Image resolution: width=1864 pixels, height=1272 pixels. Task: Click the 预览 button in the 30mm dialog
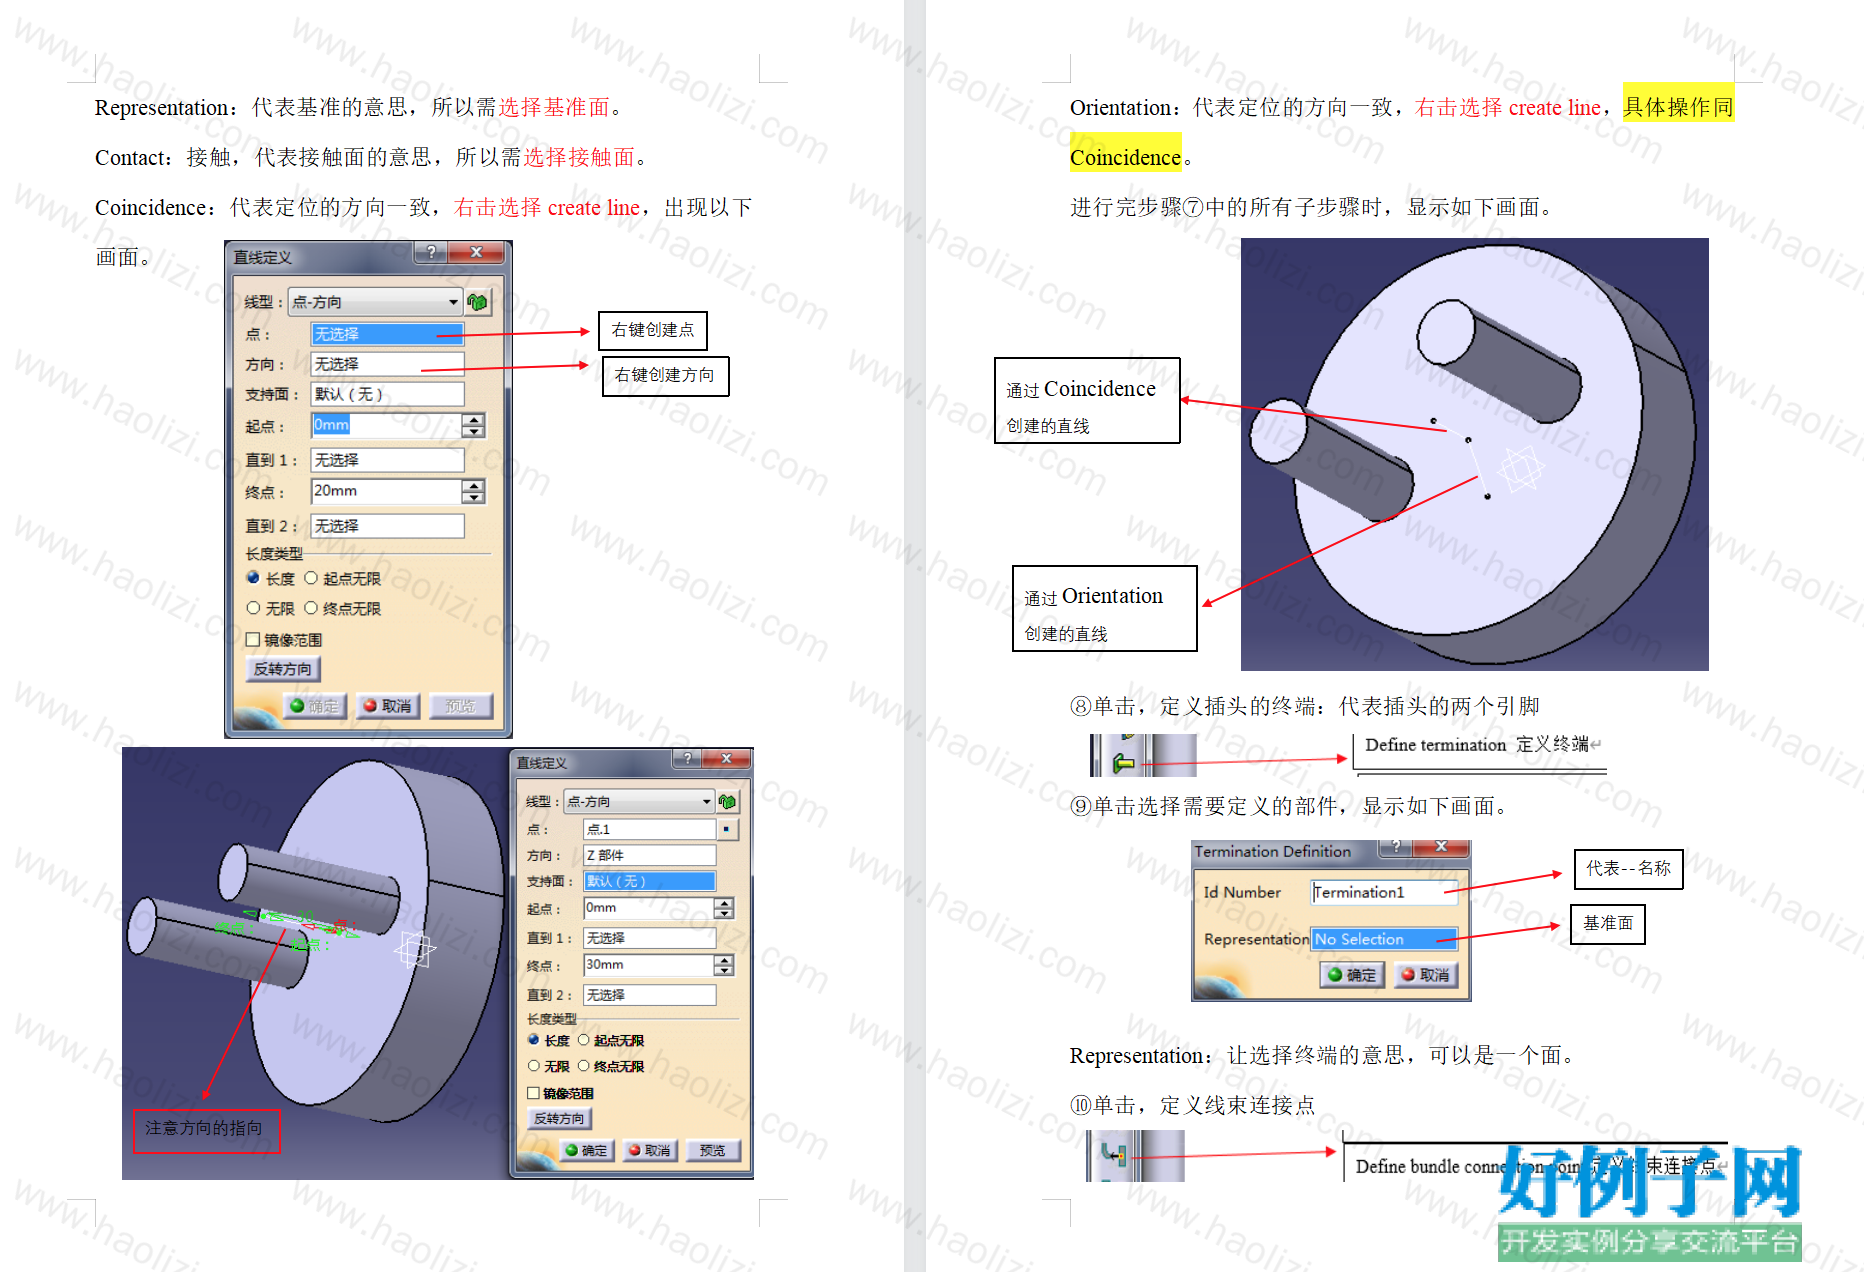(x=713, y=1151)
